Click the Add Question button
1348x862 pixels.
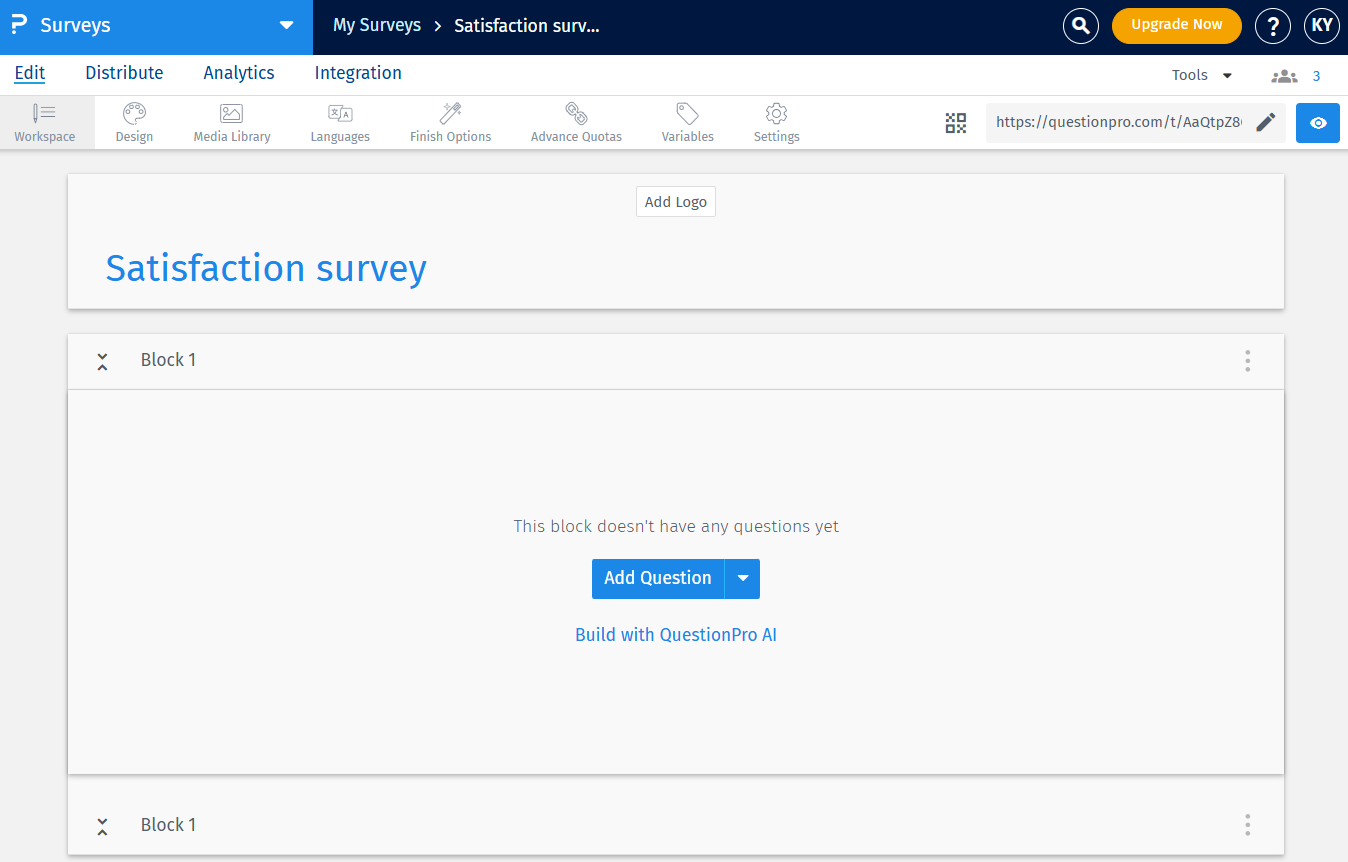tap(657, 578)
